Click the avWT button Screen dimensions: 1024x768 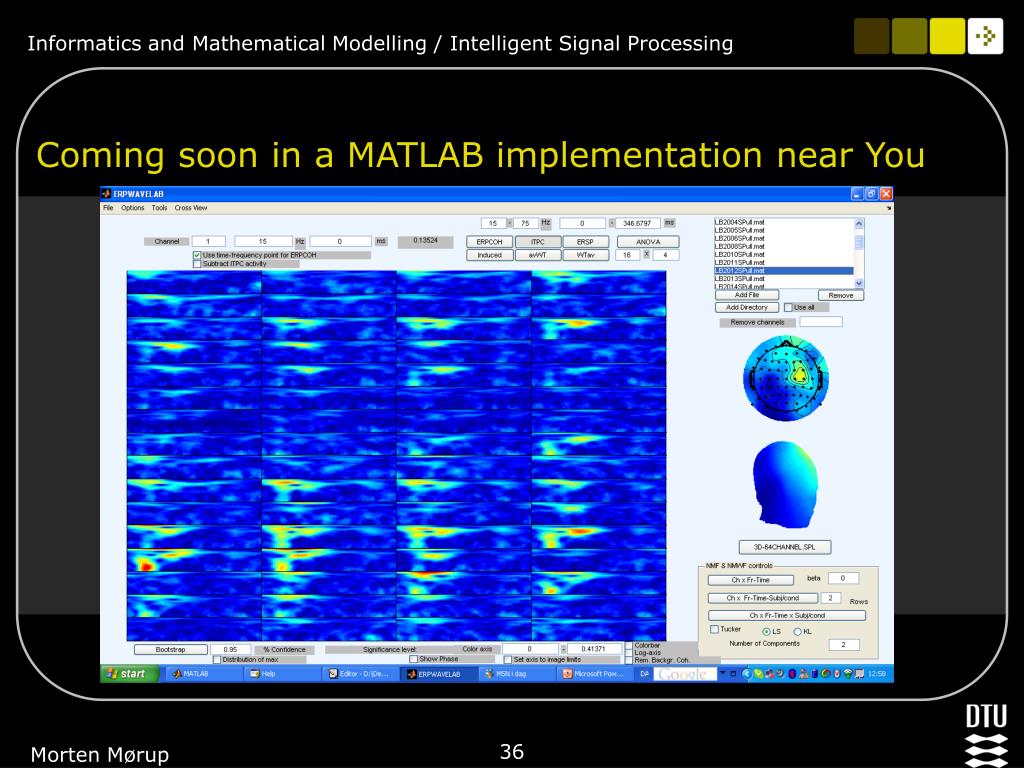537,255
